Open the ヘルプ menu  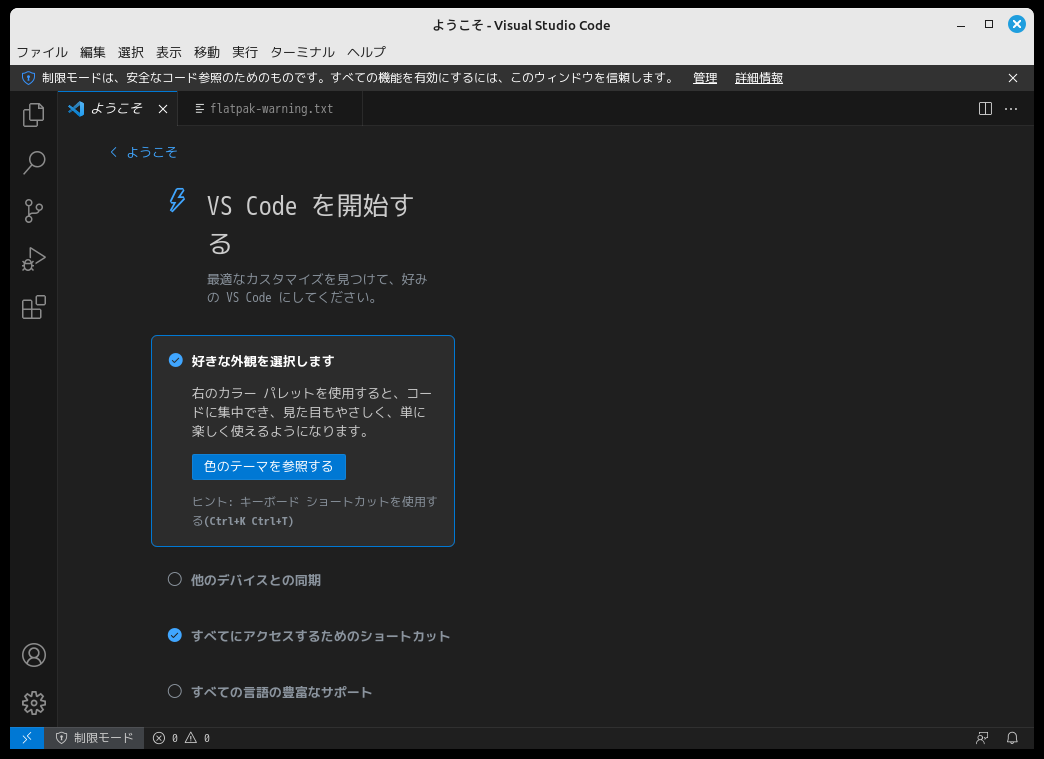(366, 52)
